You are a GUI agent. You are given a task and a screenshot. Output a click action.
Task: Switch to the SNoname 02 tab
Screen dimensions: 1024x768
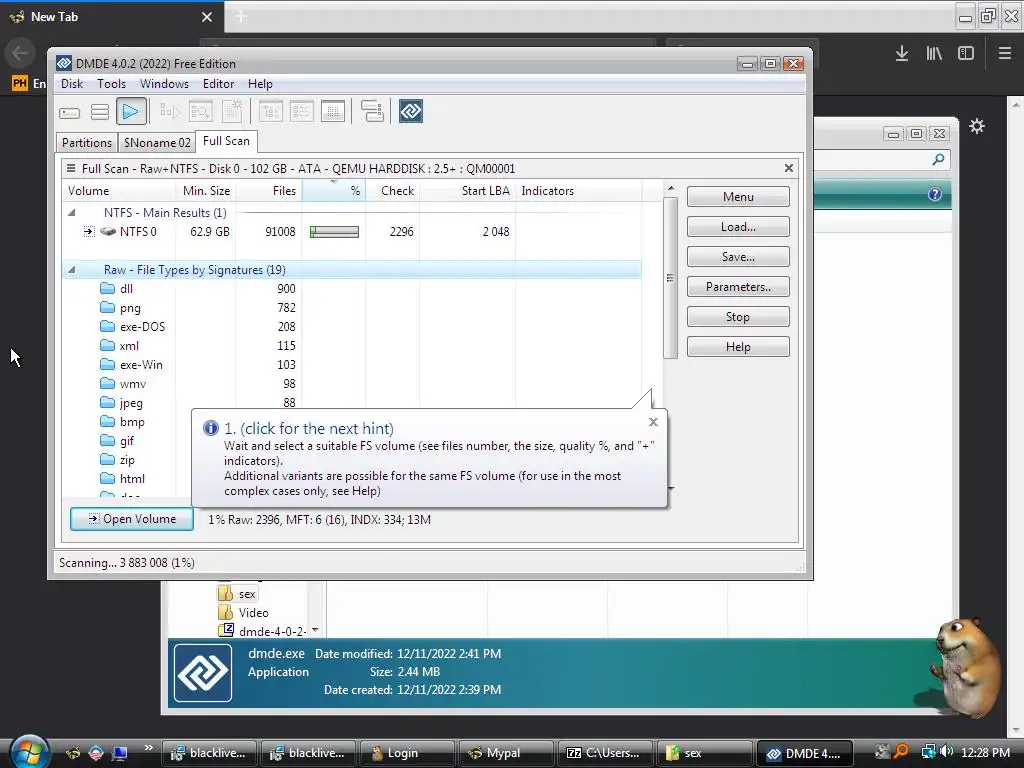click(157, 142)
